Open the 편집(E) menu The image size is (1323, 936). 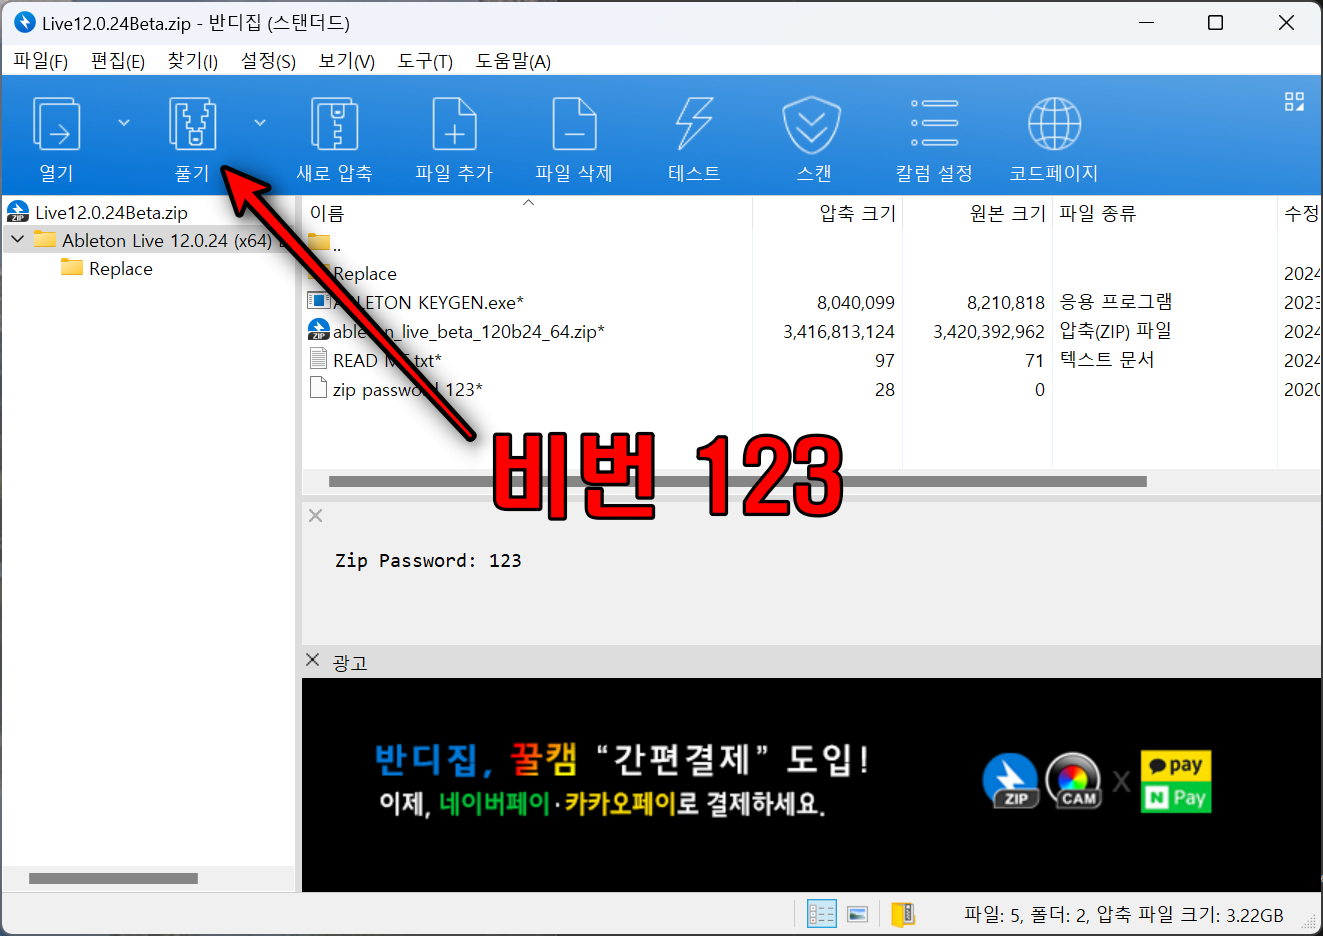click(118, 61)
